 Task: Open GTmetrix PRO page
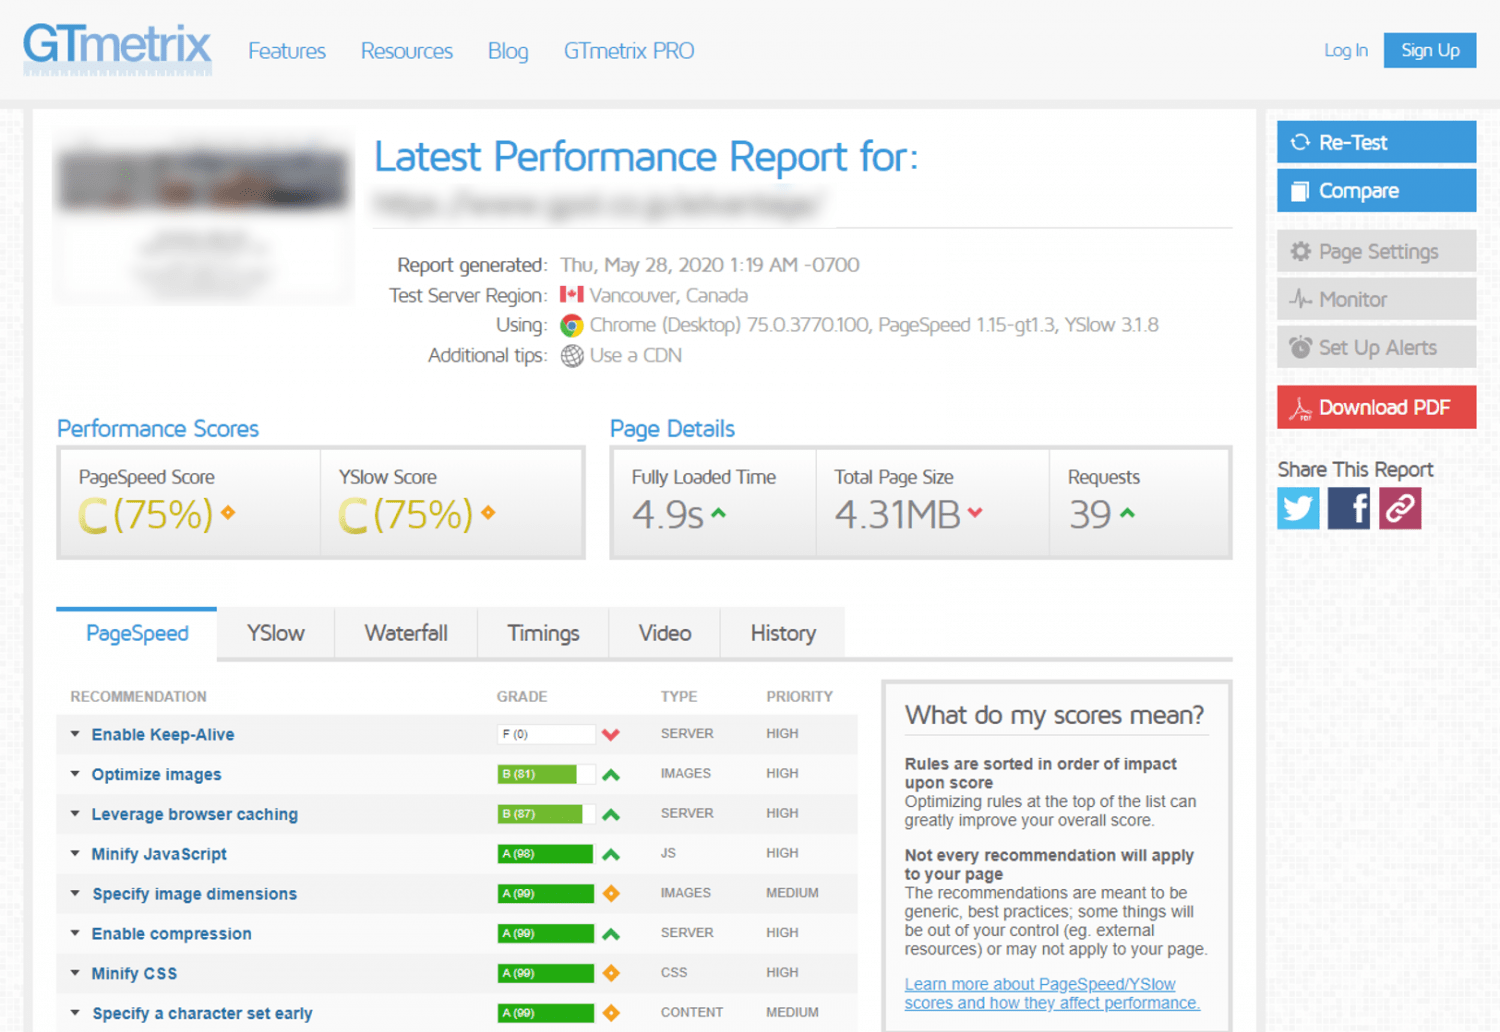[x=629, y=51]
